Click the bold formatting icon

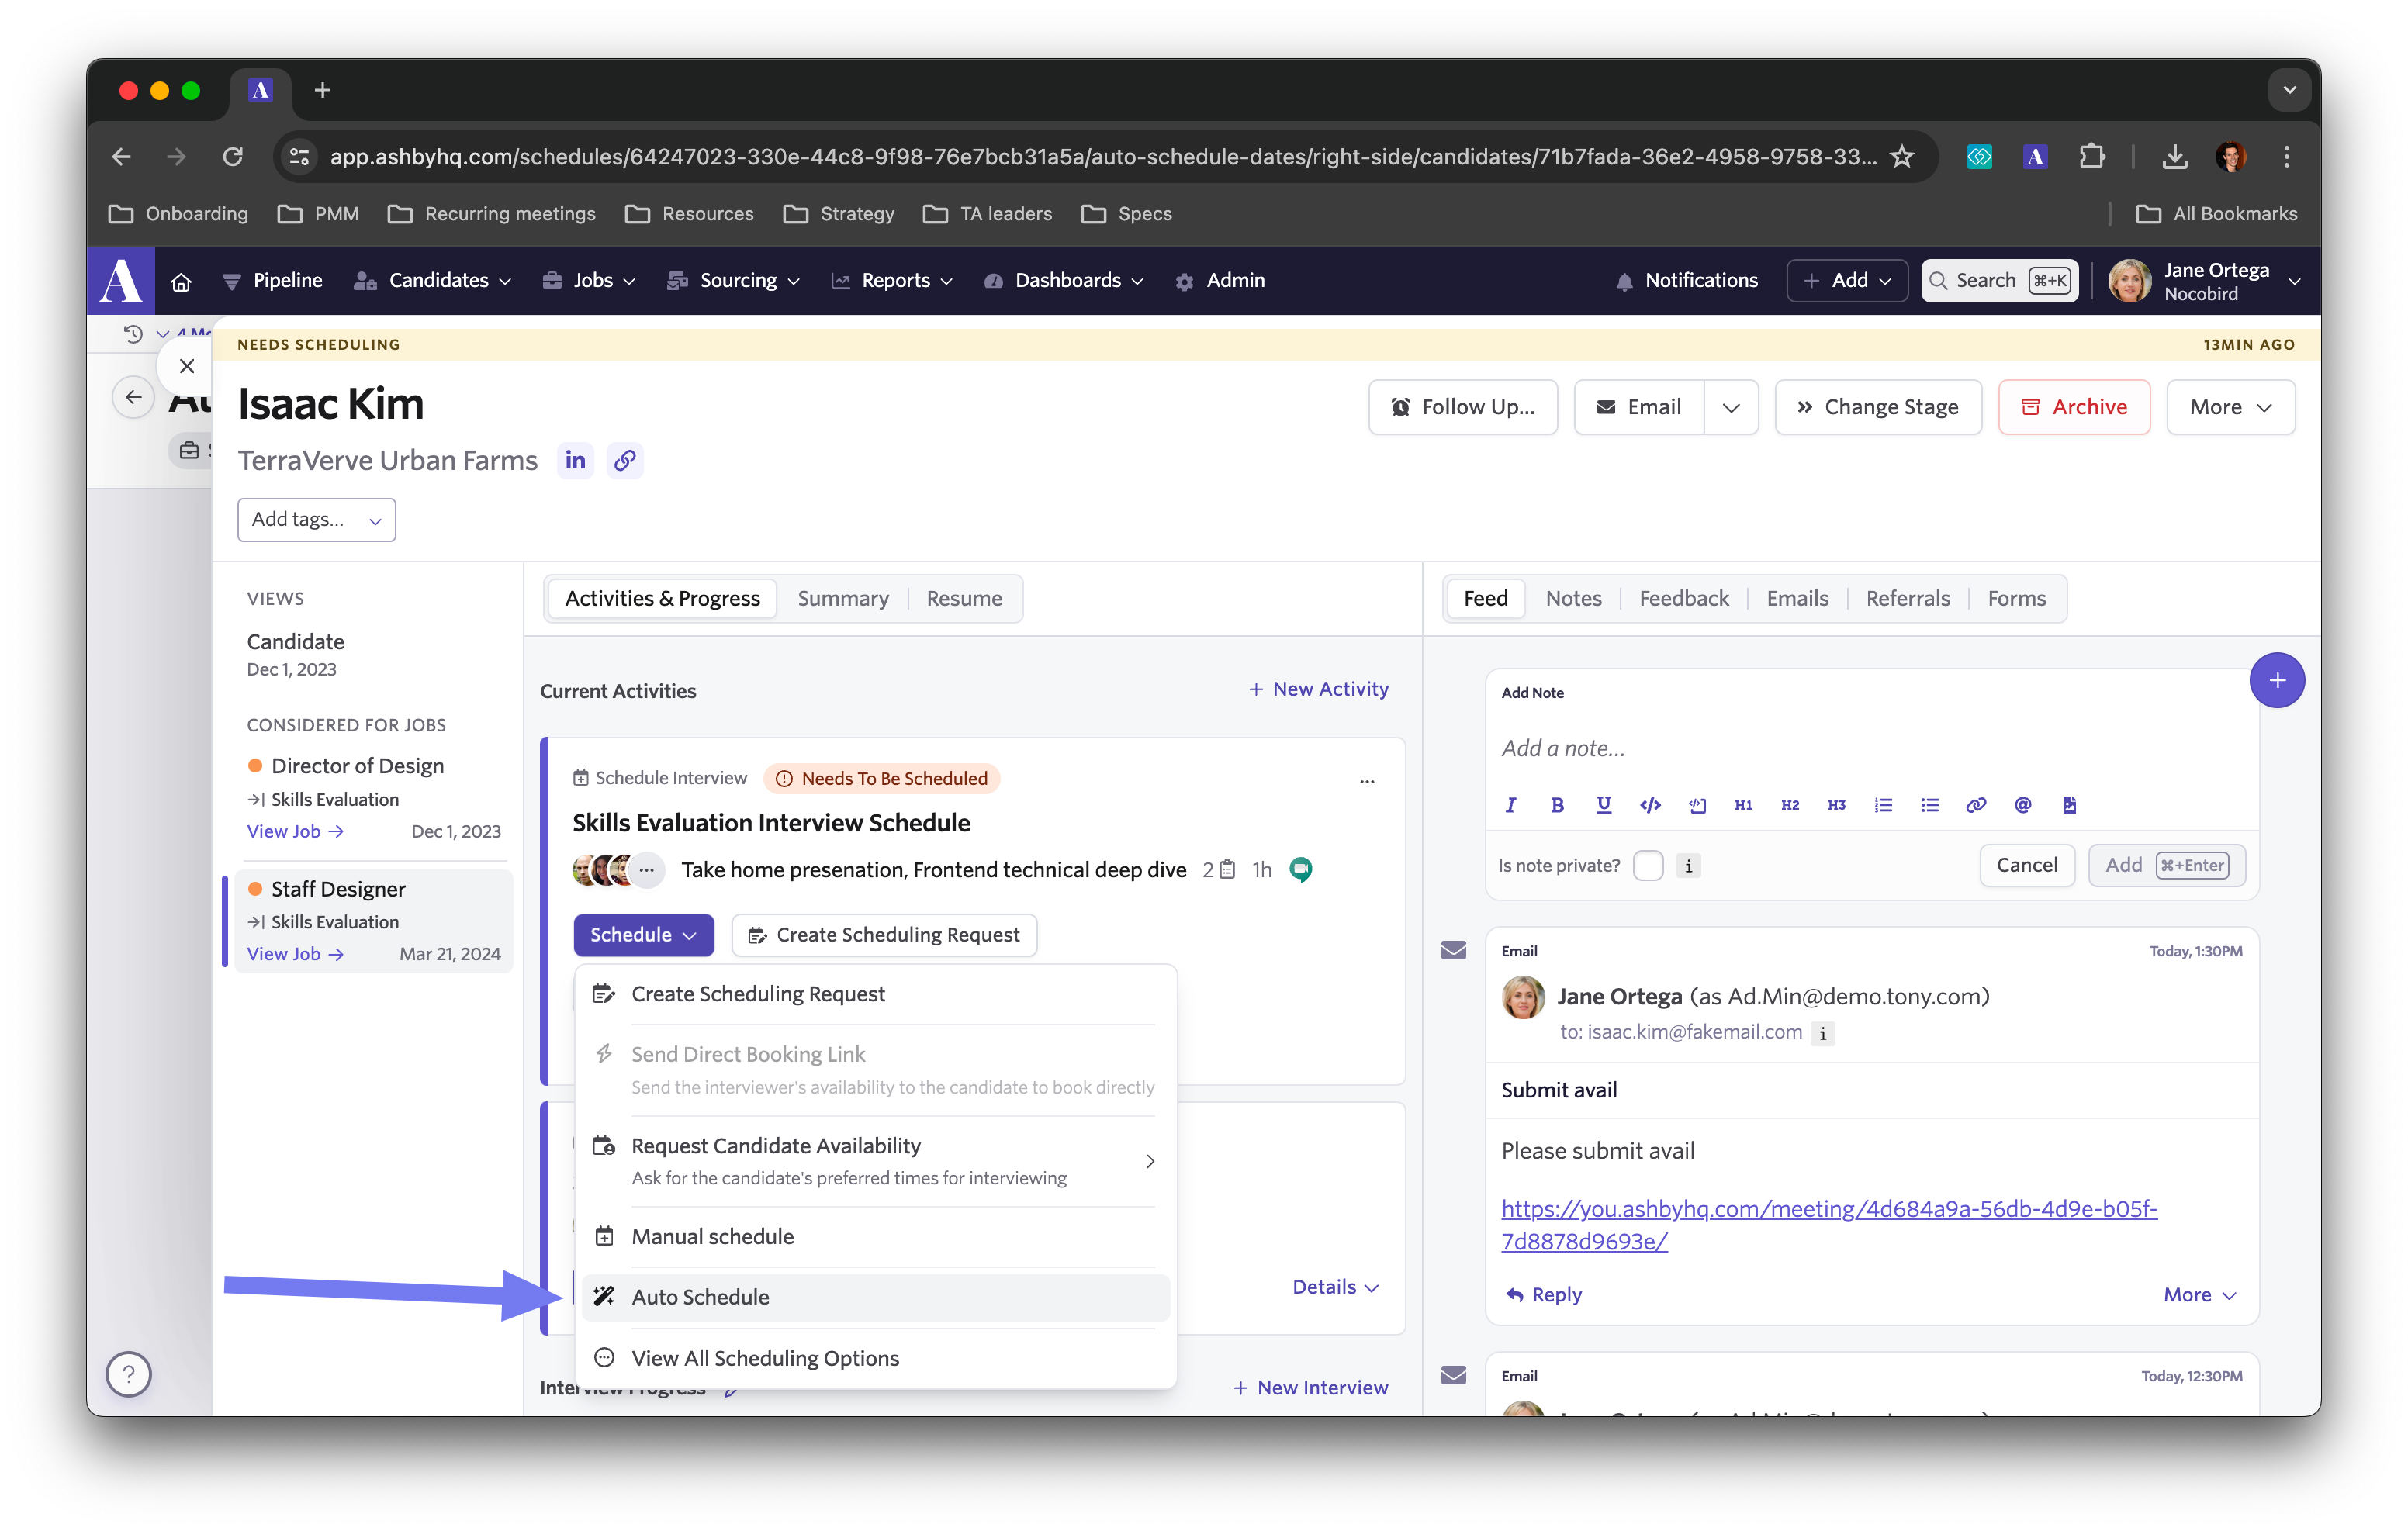(1557, 805)
